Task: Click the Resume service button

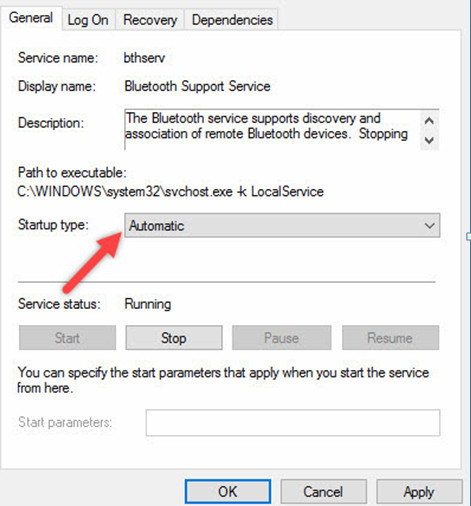Action: tap(390, 338)
